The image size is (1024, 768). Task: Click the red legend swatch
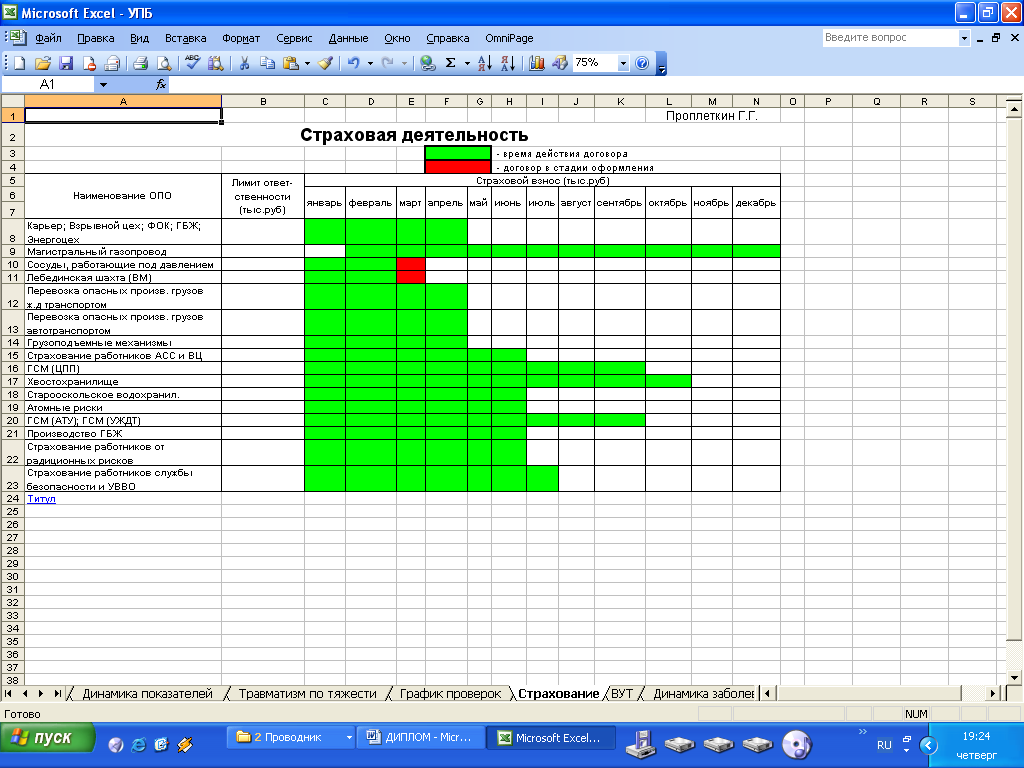[x=458, y=167]
